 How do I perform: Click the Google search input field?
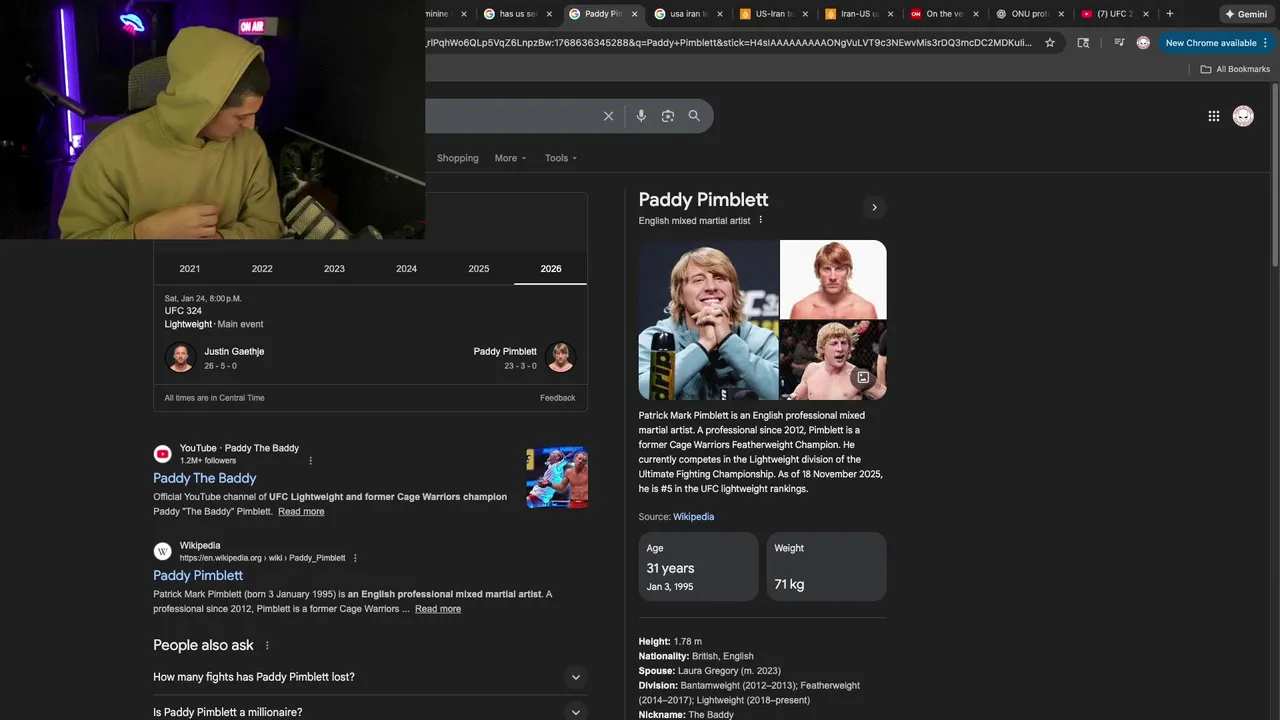pyautogui.click(x=510, y=116)
